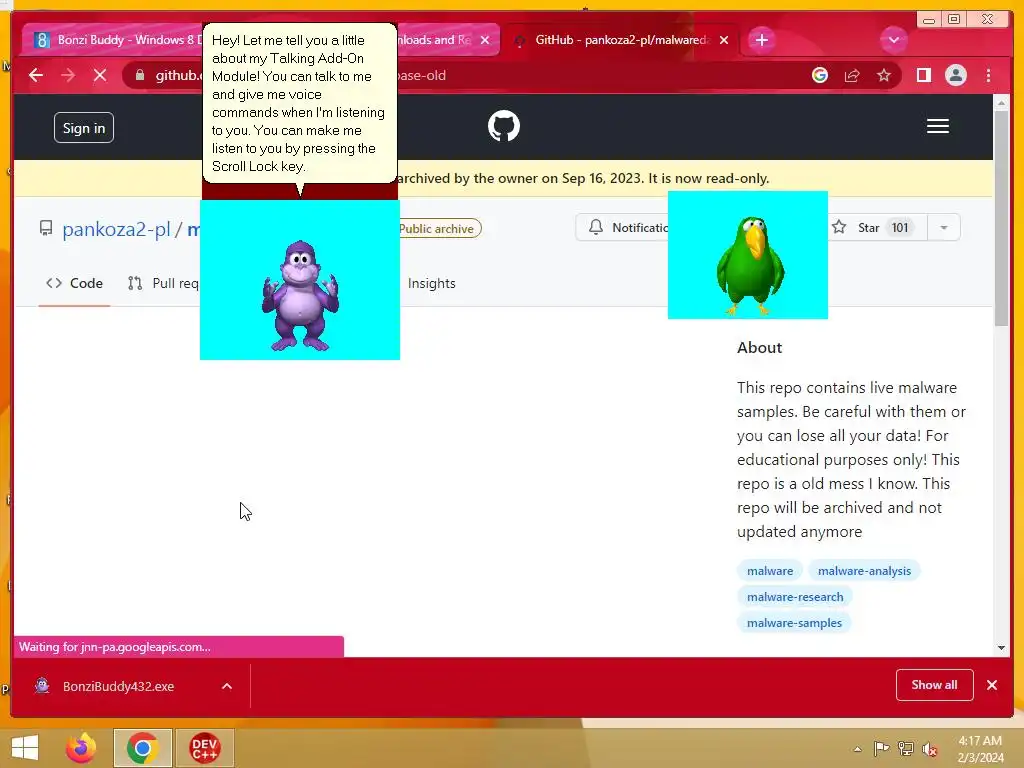This screenshot has height=768, width=1024.
Task: Click BonziBuddy's speech balloon
Action: click(300, 103)
